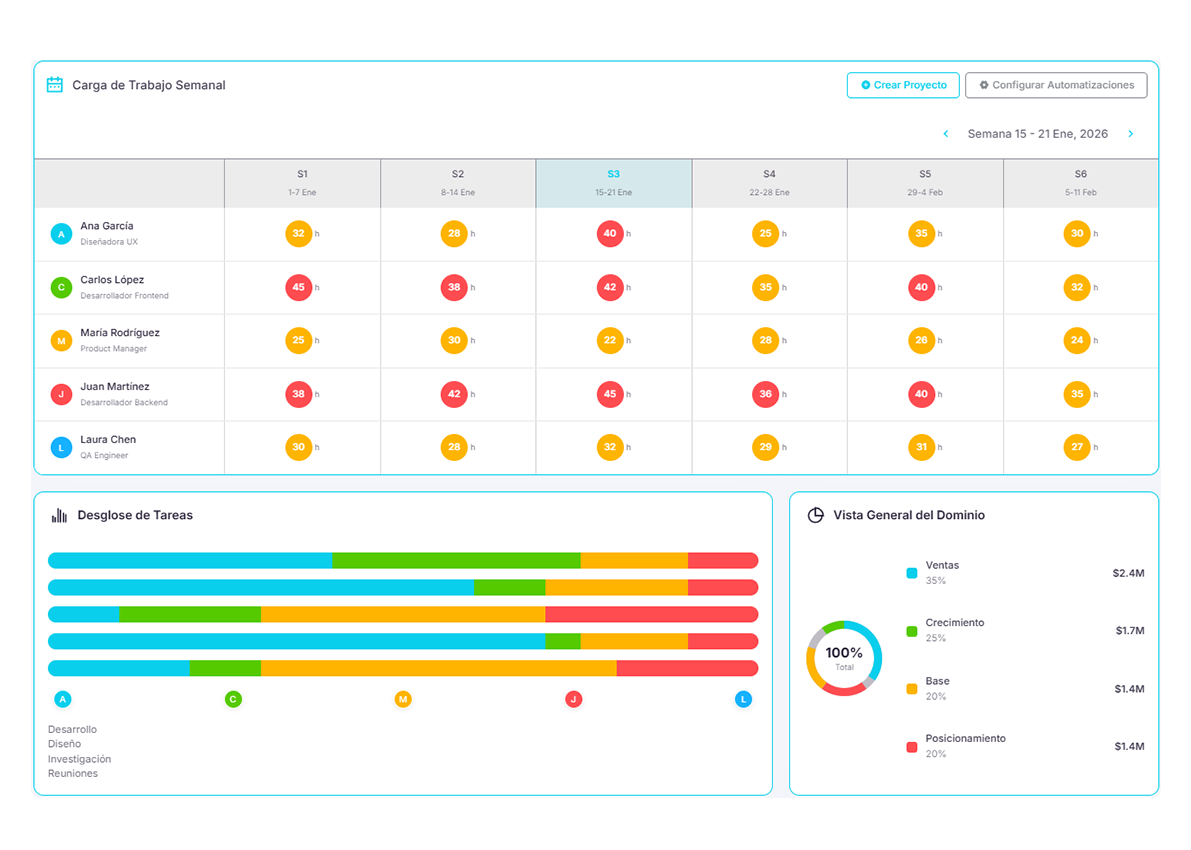The height and width of the screenshot is (850, 1191).
Task: Go to previous week with left chevron
Action: 946,134
